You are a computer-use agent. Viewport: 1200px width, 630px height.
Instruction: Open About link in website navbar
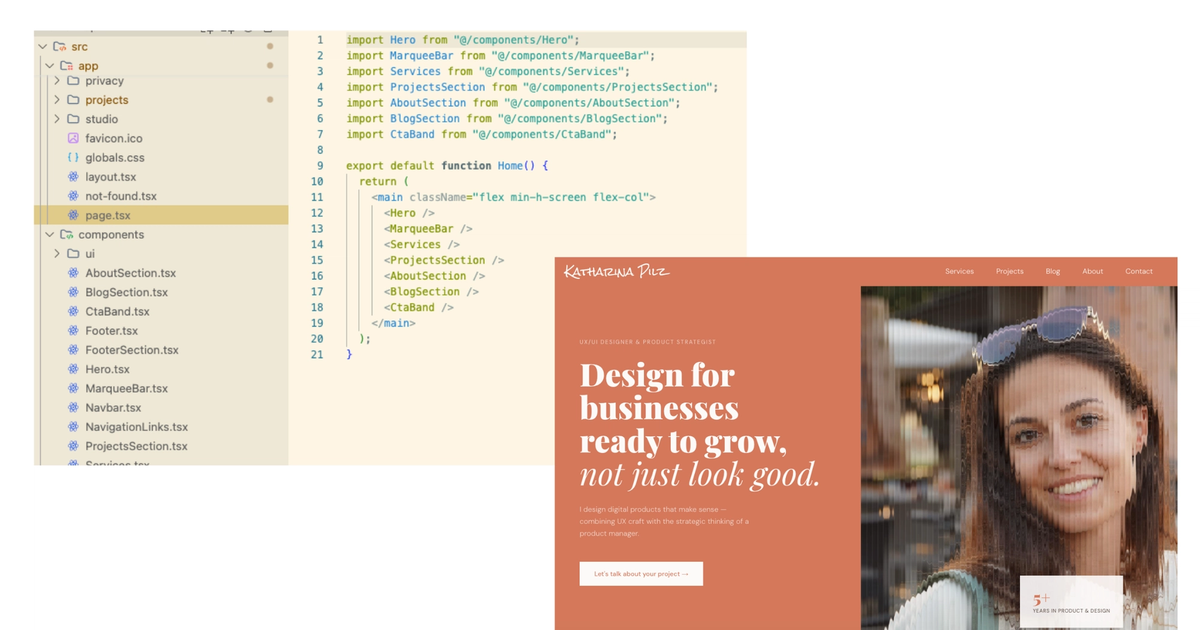click(1093, 271)
